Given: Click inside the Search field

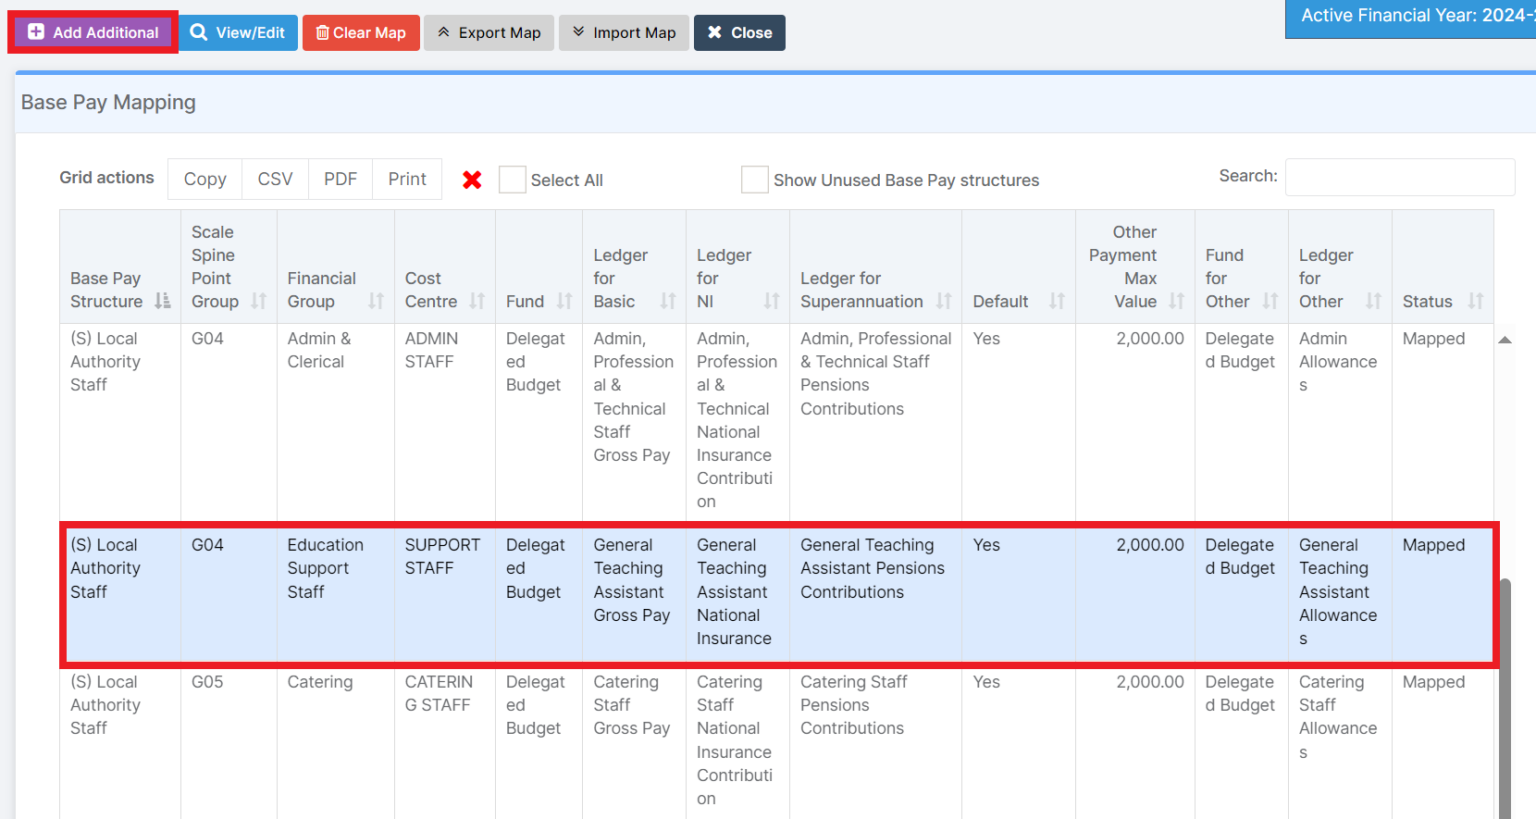Looking at the screenshot, I should pos(1399,177).
